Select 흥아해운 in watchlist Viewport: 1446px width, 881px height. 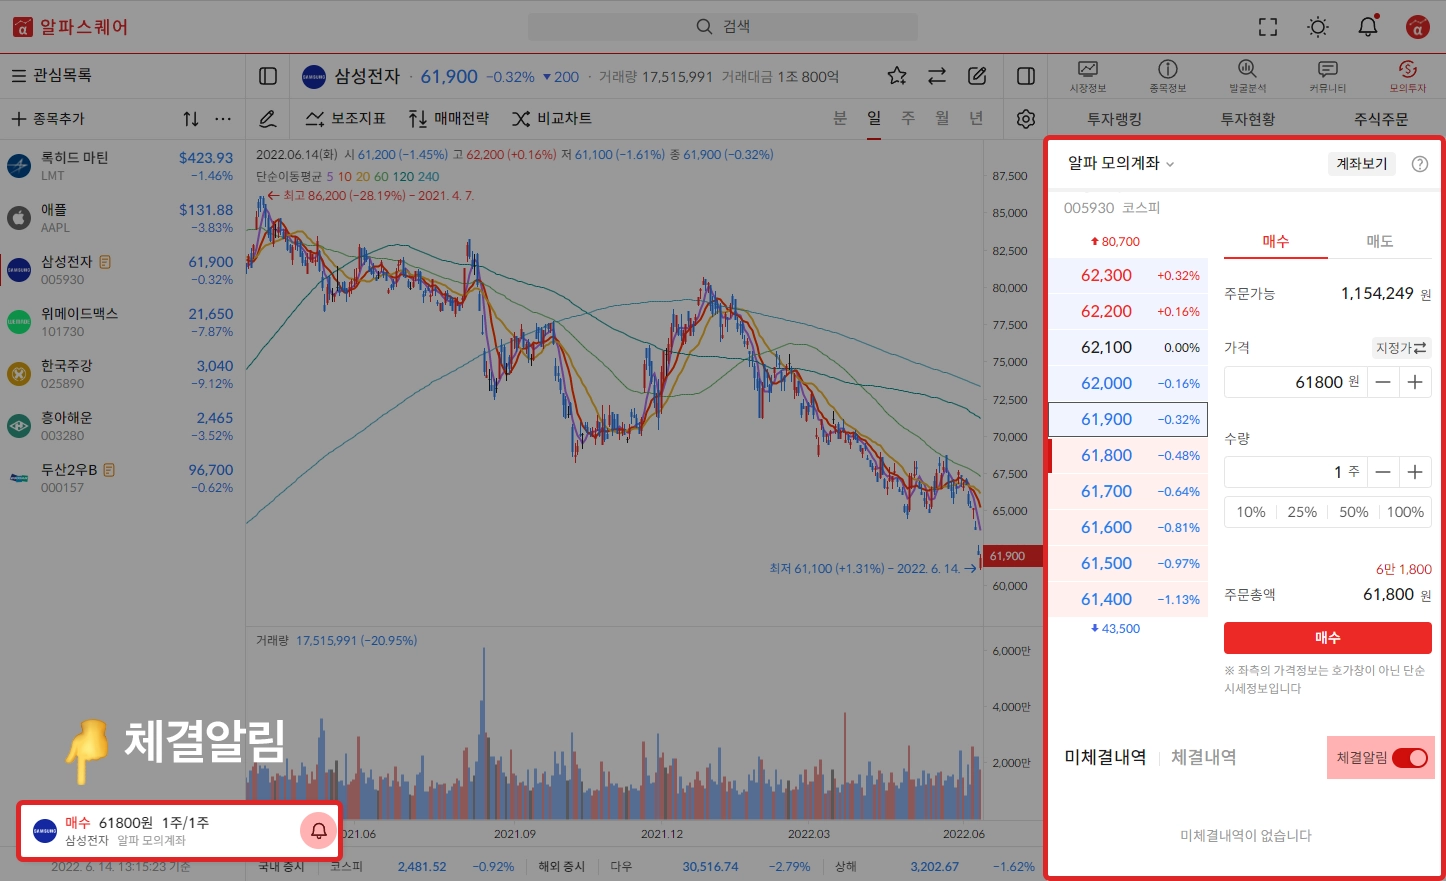(x=122, y=425)
